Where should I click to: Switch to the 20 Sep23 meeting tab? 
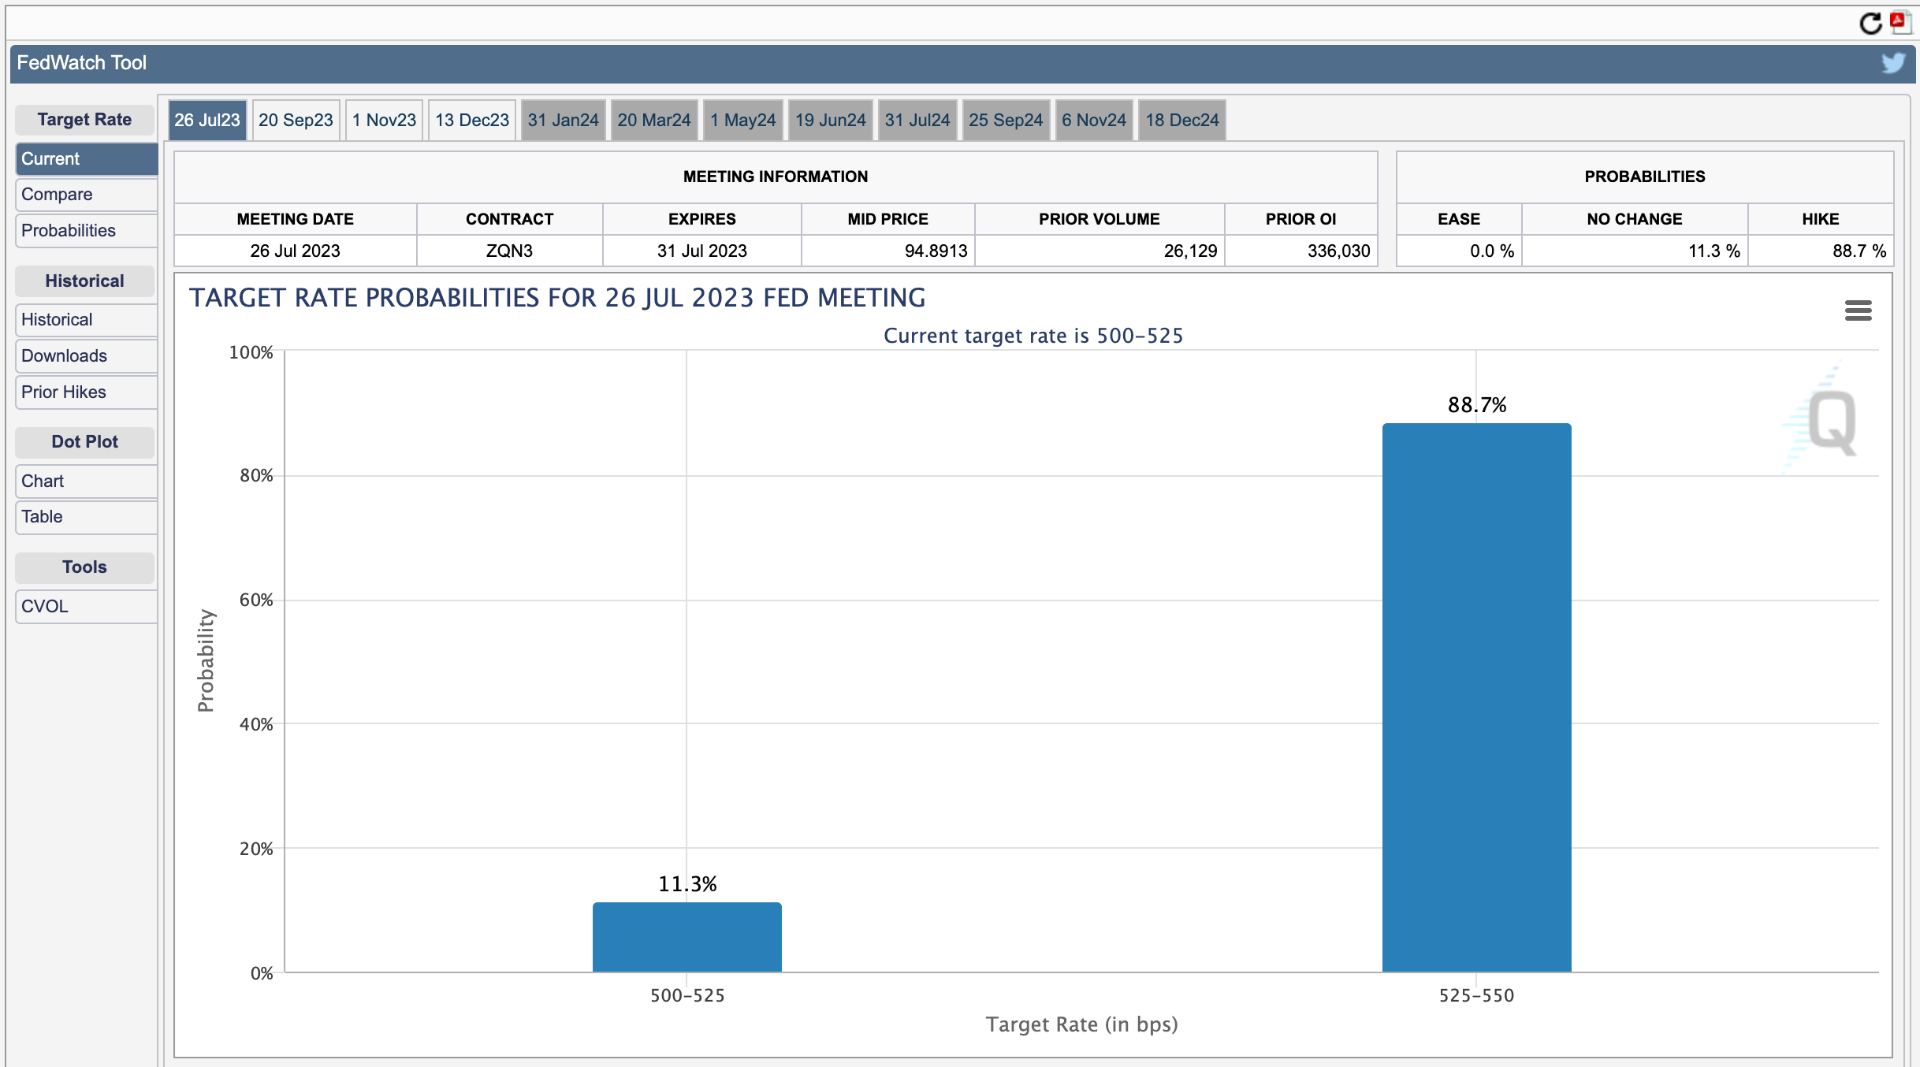(296, 120)
